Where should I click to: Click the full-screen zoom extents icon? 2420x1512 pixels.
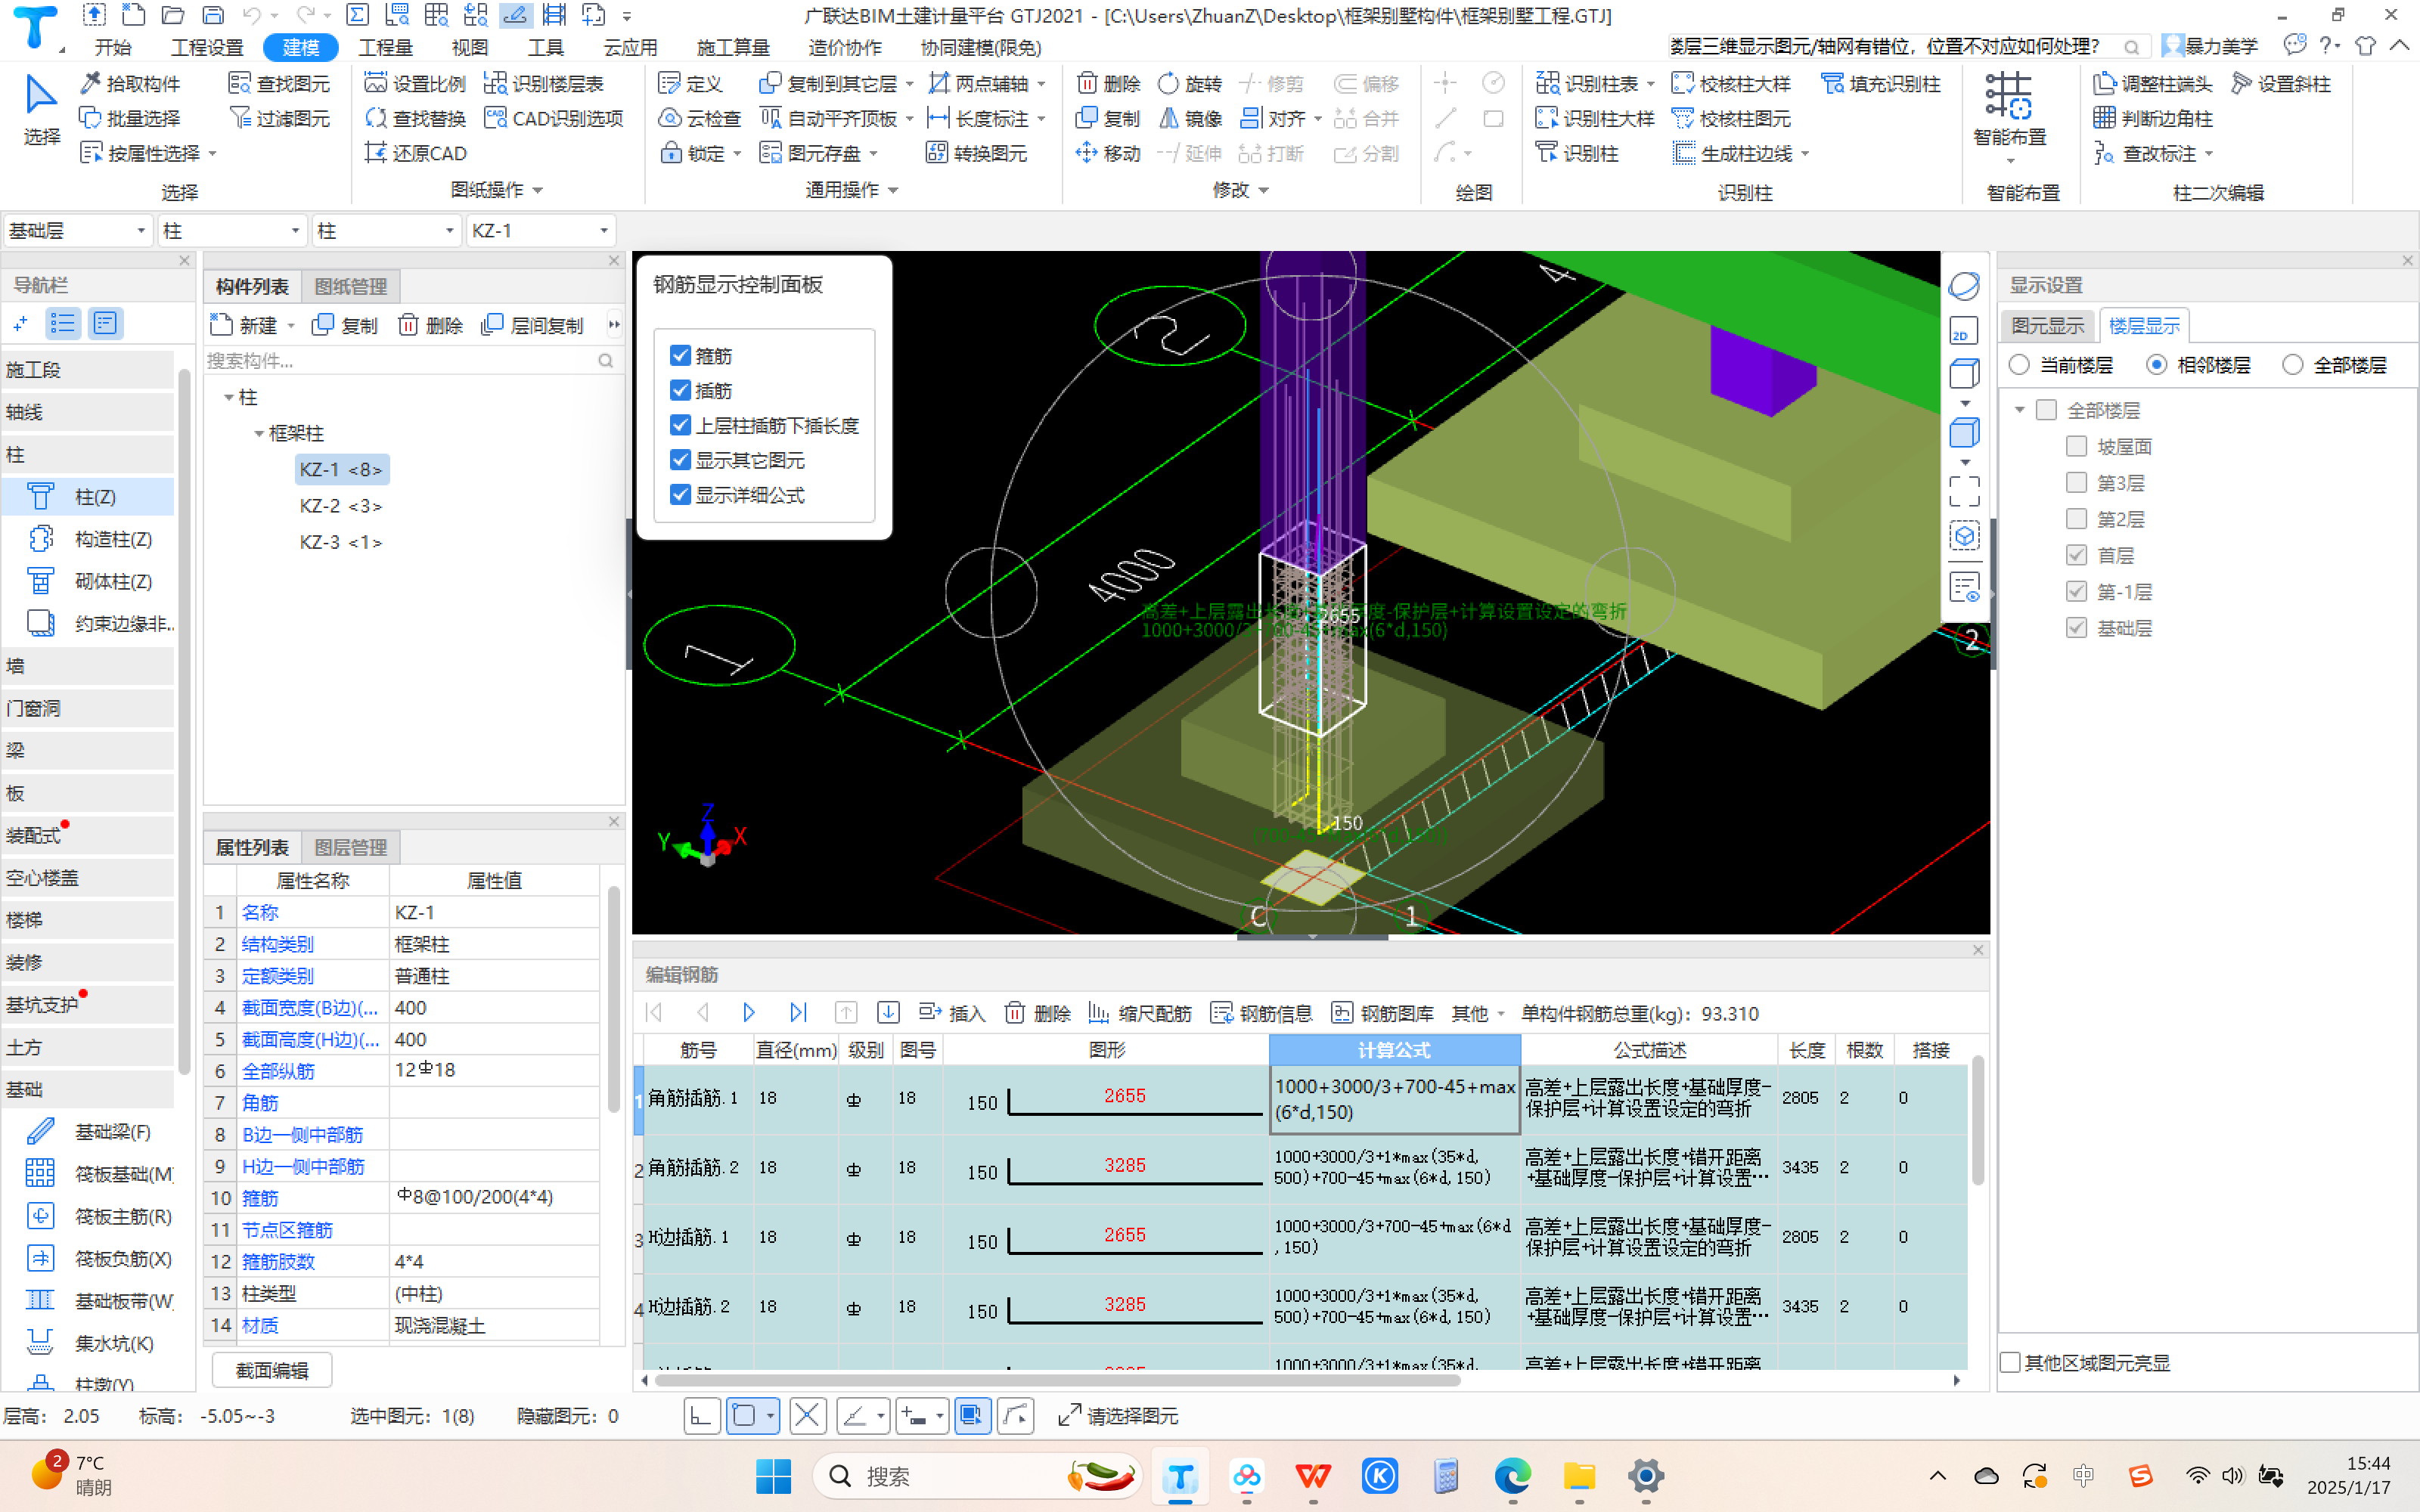click(x=1964, y=491)
